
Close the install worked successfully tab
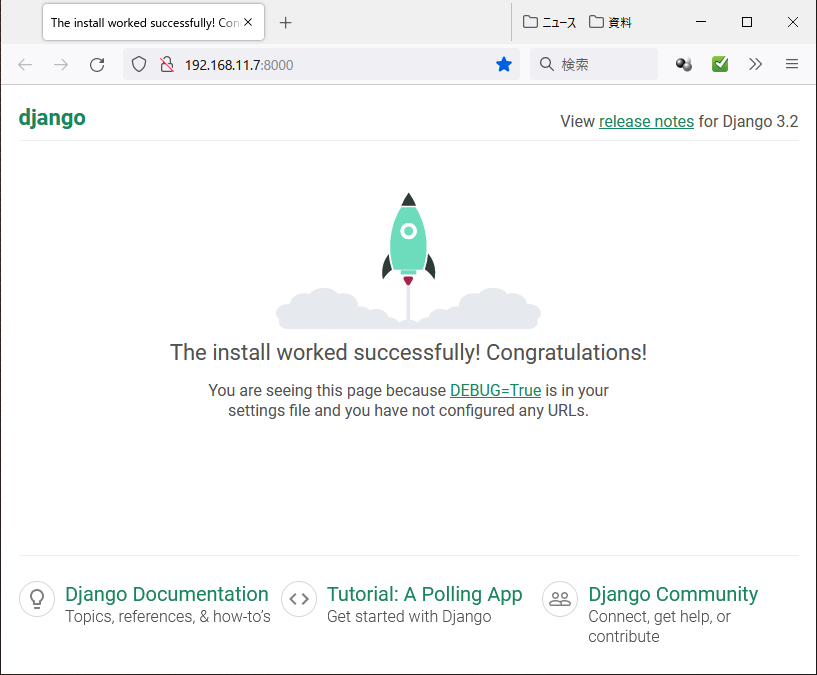click(x=248, y=22)
